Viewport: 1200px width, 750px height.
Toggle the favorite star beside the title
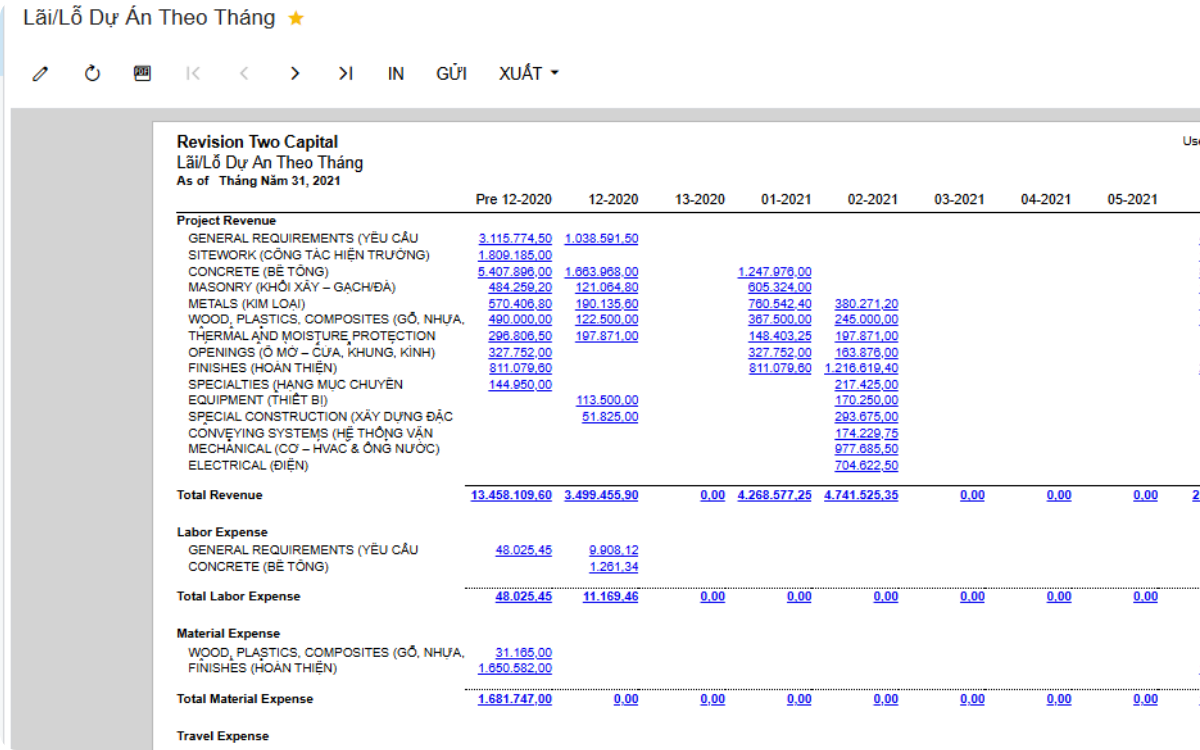point(296,18)
